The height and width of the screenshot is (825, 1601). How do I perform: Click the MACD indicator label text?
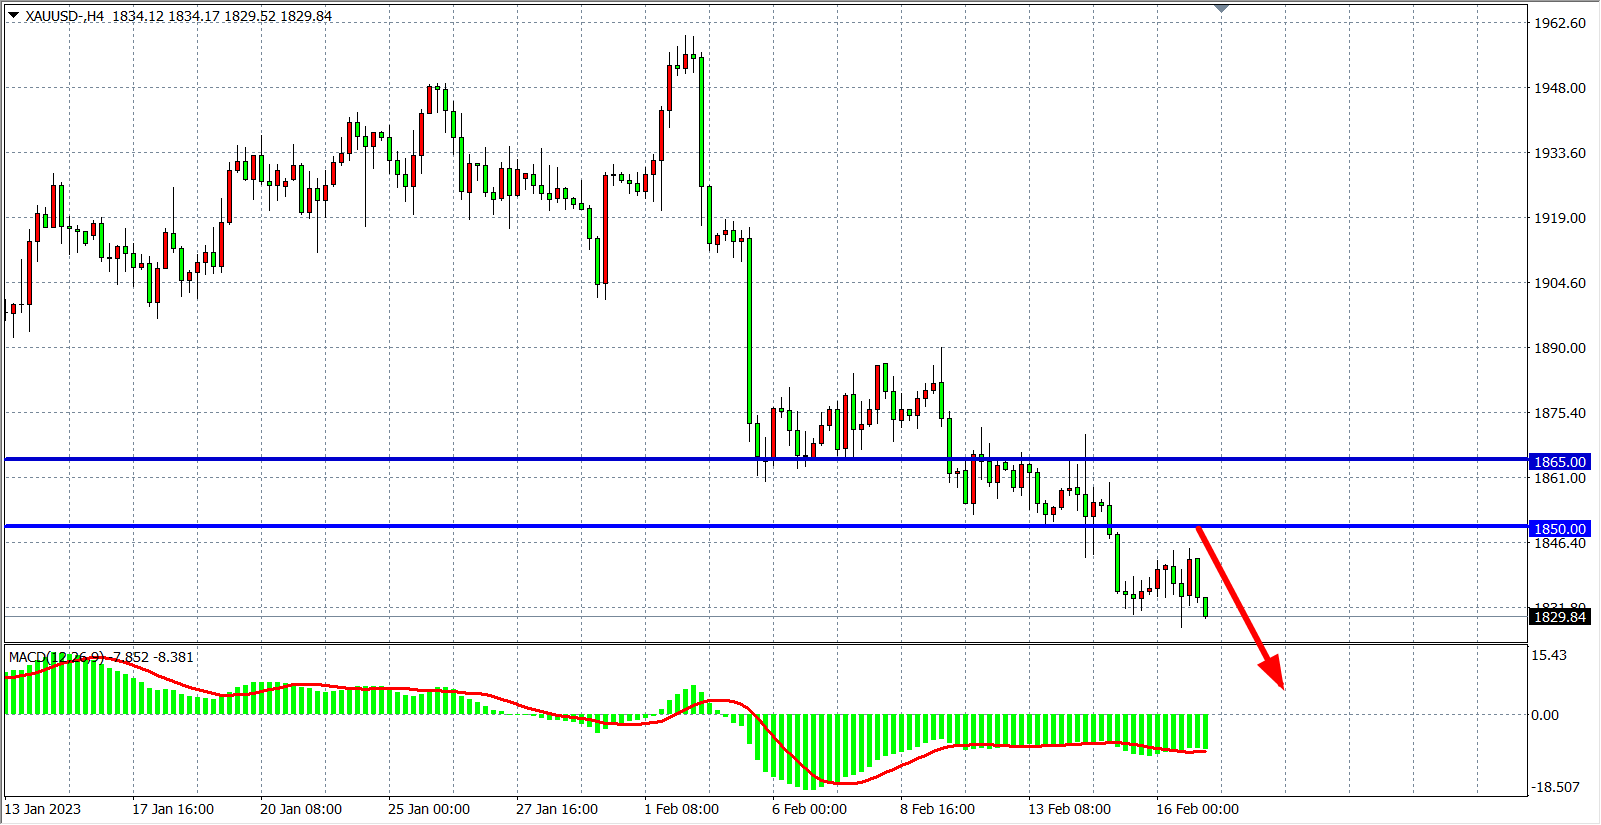click(100, 657)
